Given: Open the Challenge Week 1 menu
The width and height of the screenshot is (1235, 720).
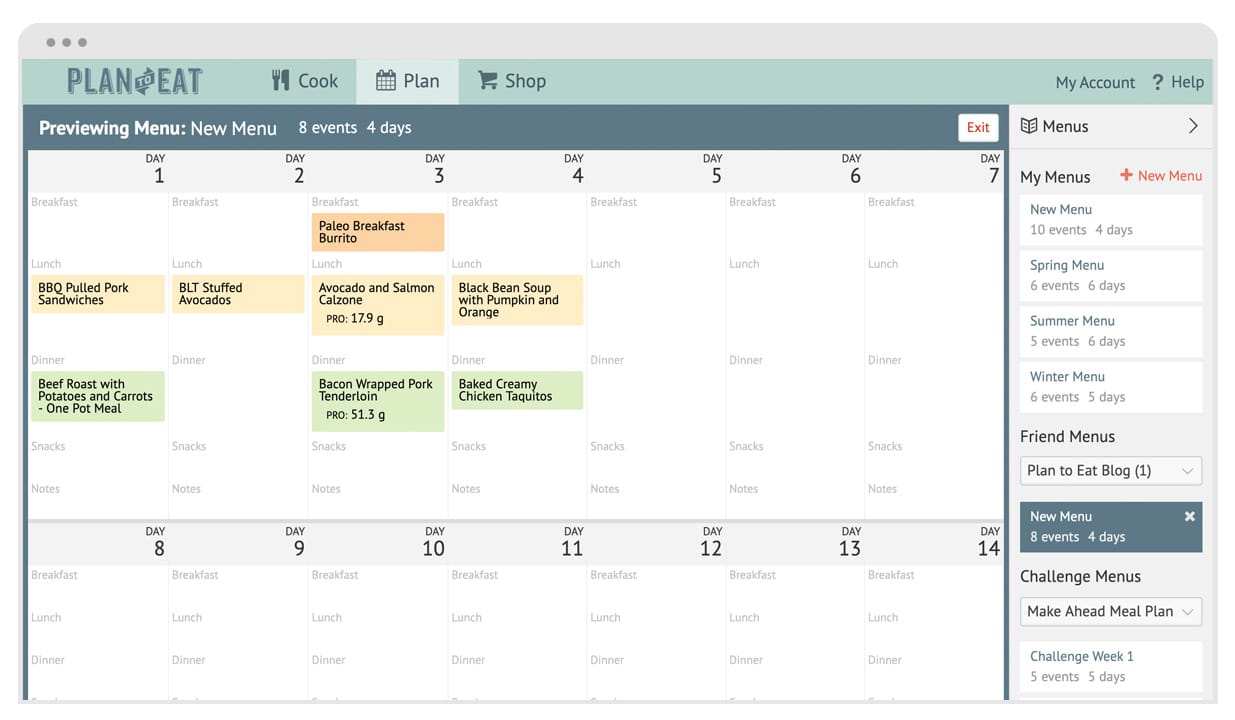Looking at the screenshot, I should 1110,666.
